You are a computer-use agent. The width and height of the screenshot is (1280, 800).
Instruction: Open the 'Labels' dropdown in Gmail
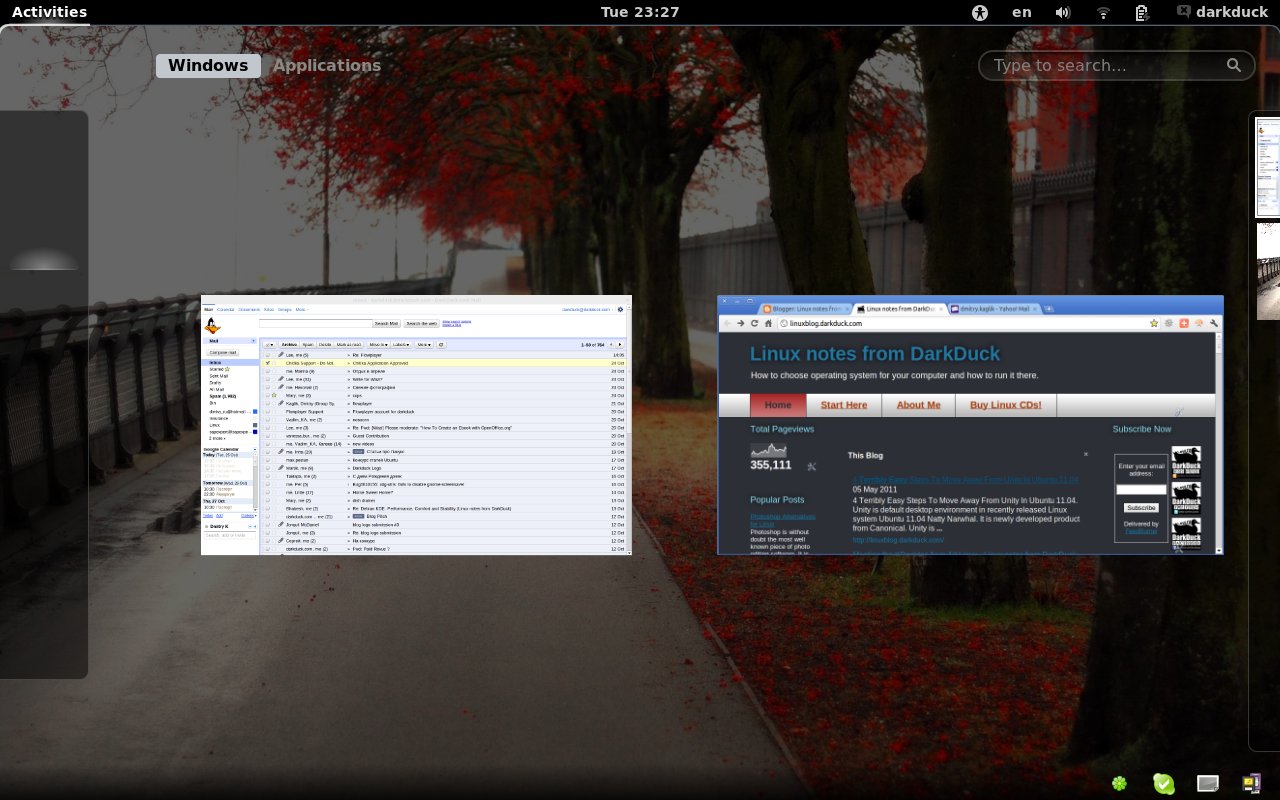[402, 344]
